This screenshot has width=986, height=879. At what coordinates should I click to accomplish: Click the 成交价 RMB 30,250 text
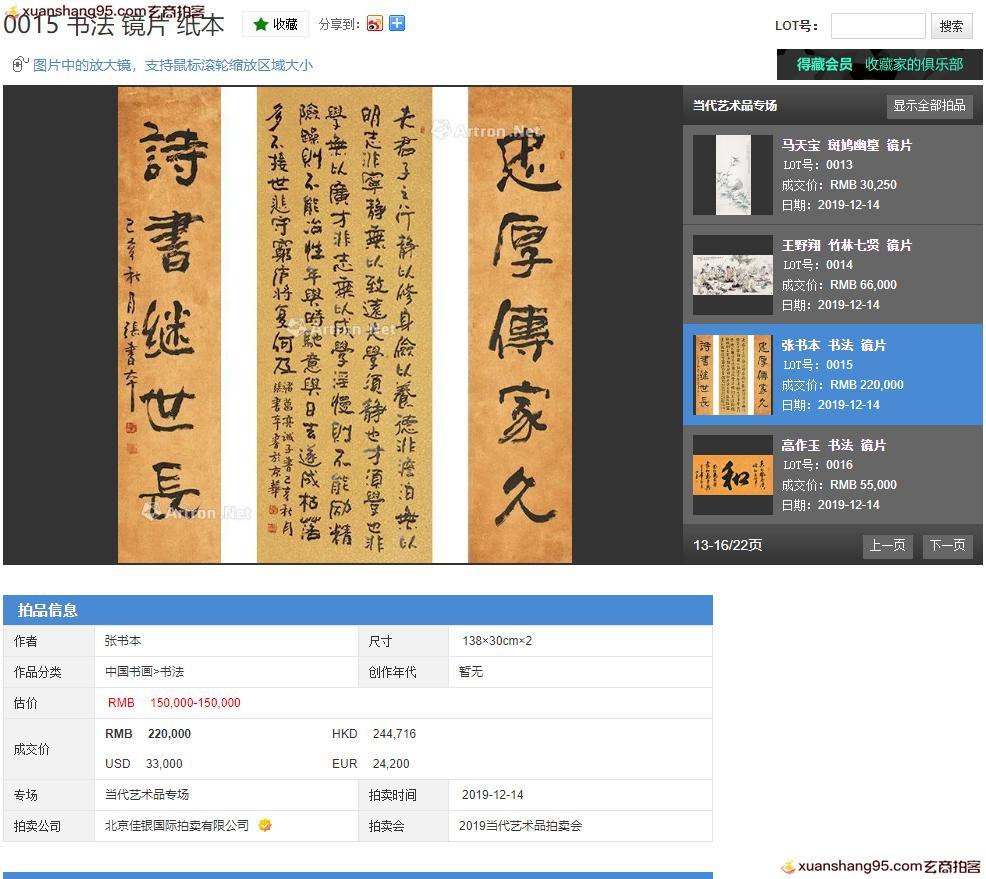click(839, 185)
